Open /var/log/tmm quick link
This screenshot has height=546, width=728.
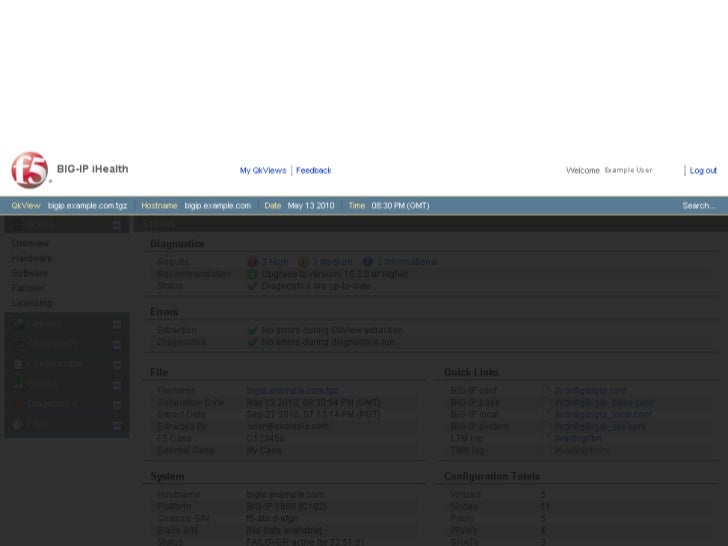tap(581, 450)
